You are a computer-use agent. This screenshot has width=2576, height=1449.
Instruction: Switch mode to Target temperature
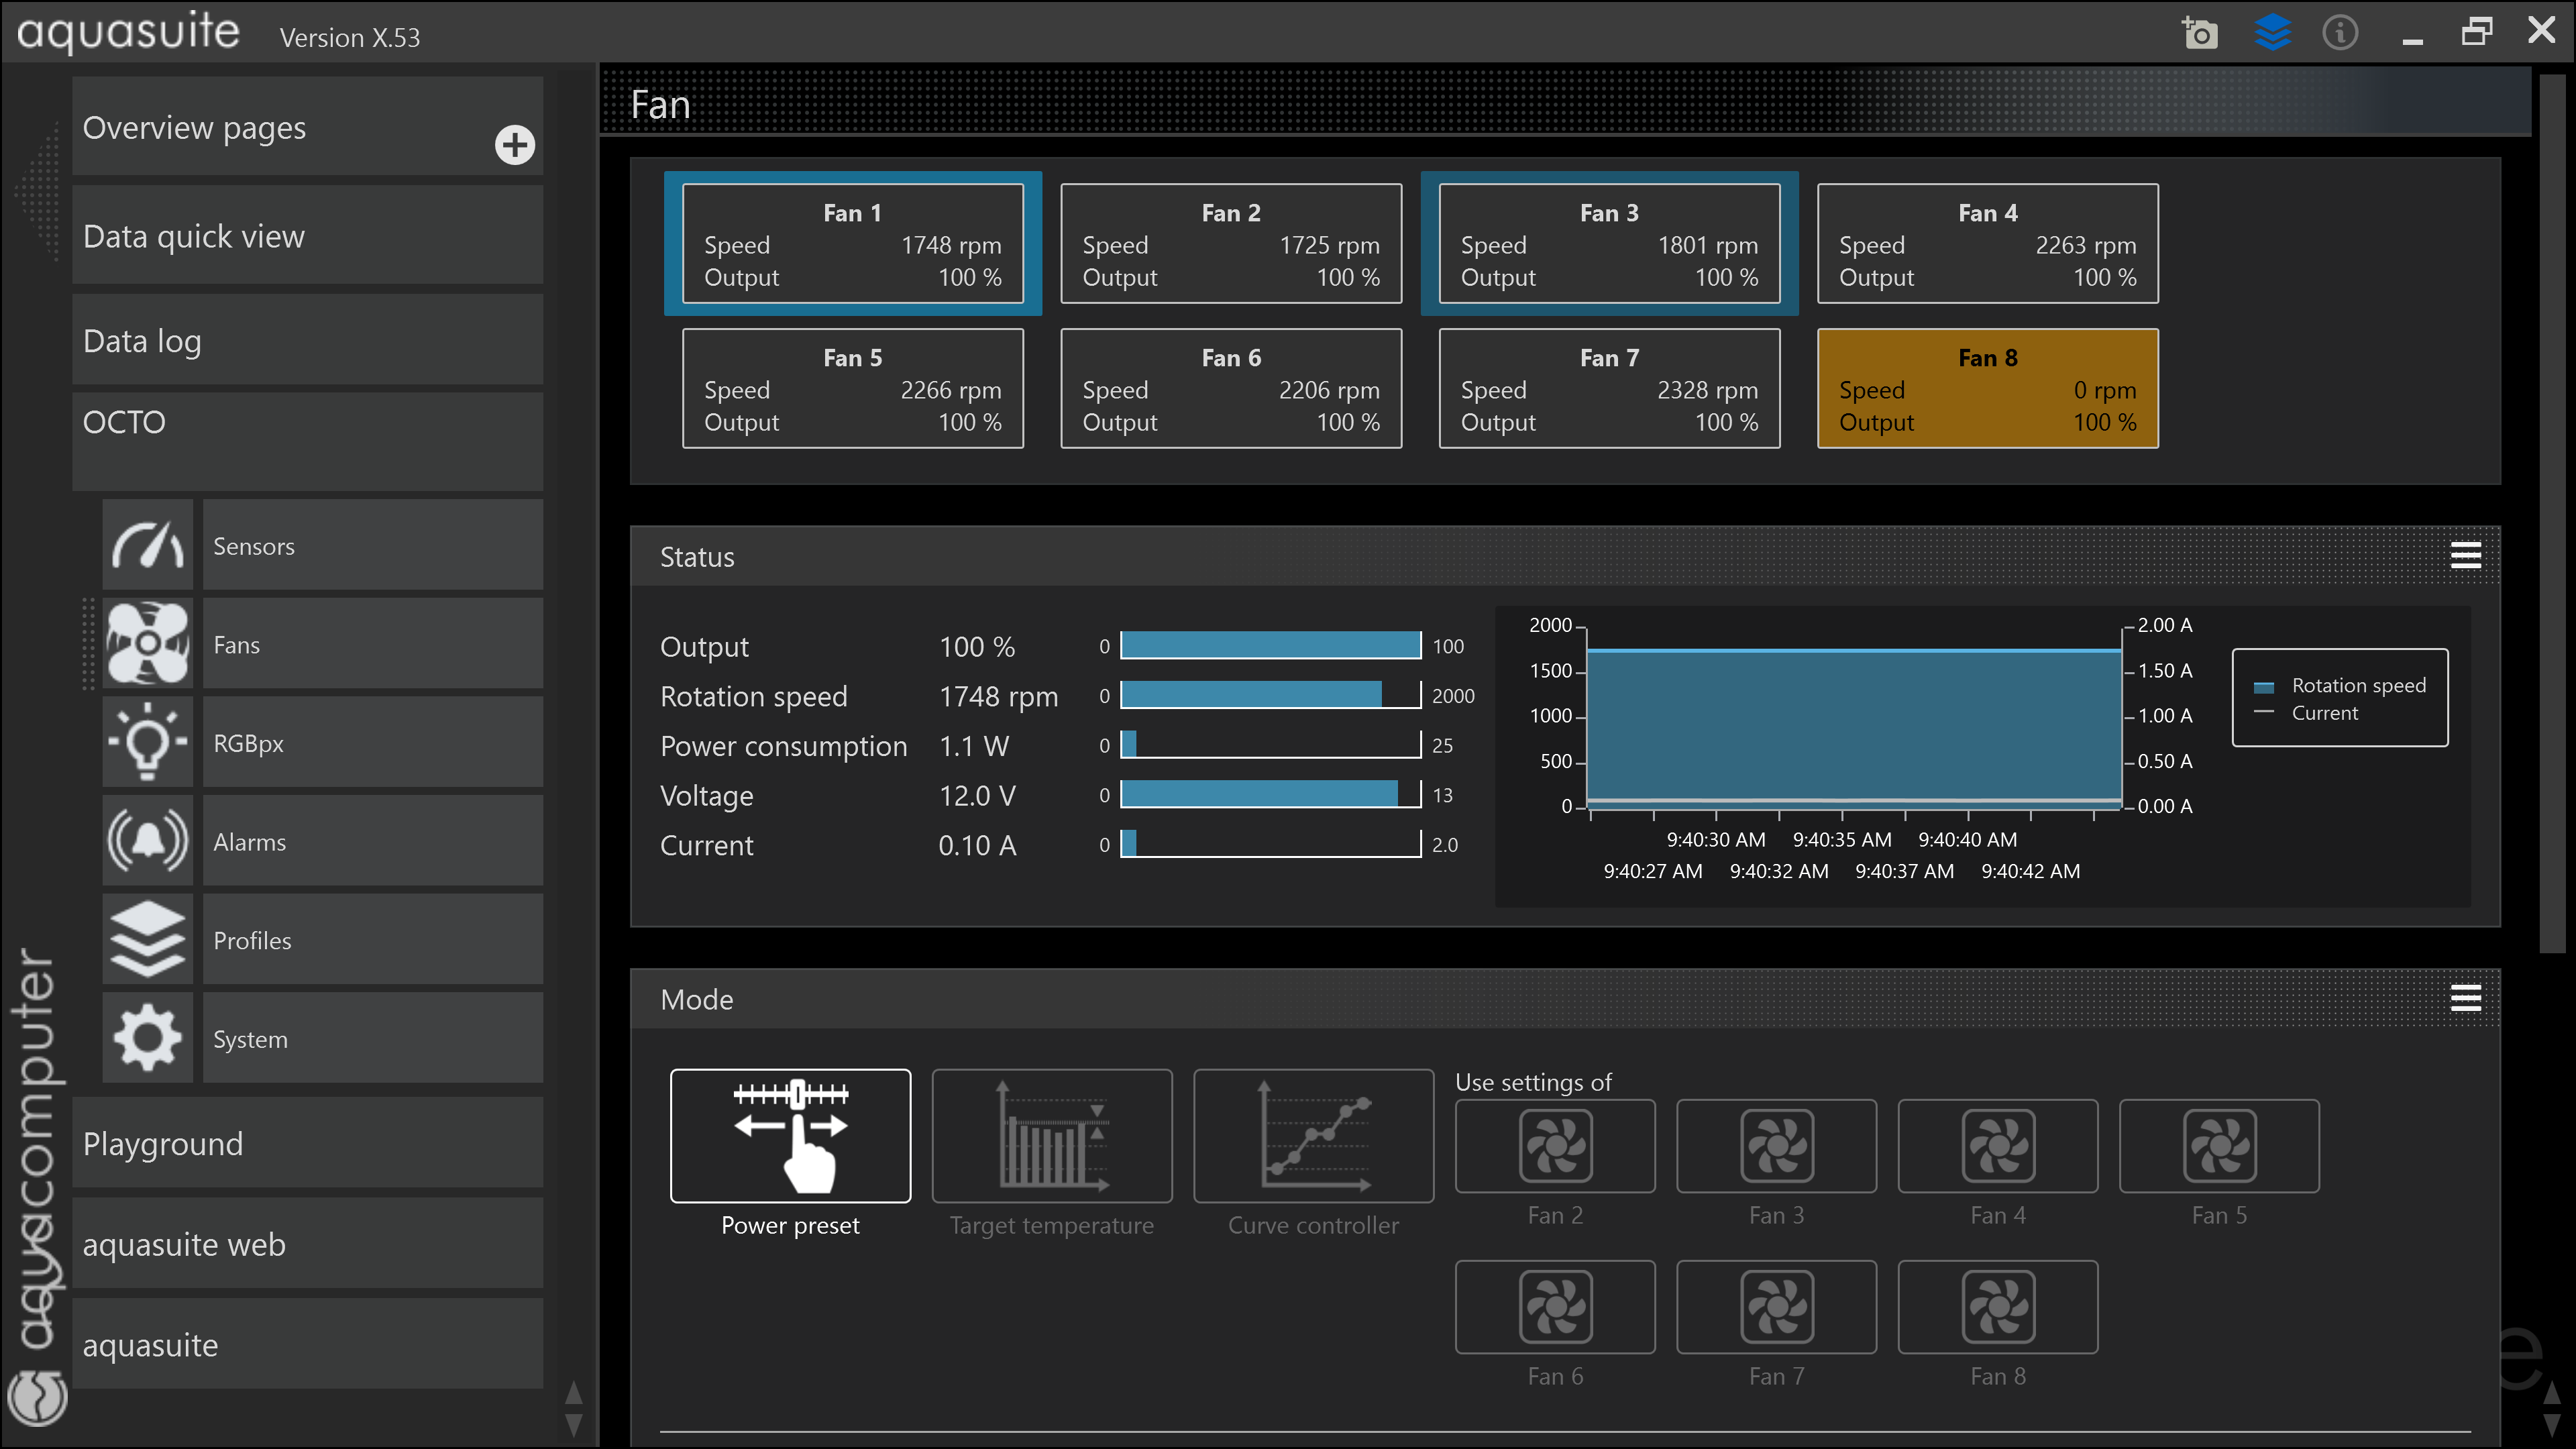pos(1051,1136)
